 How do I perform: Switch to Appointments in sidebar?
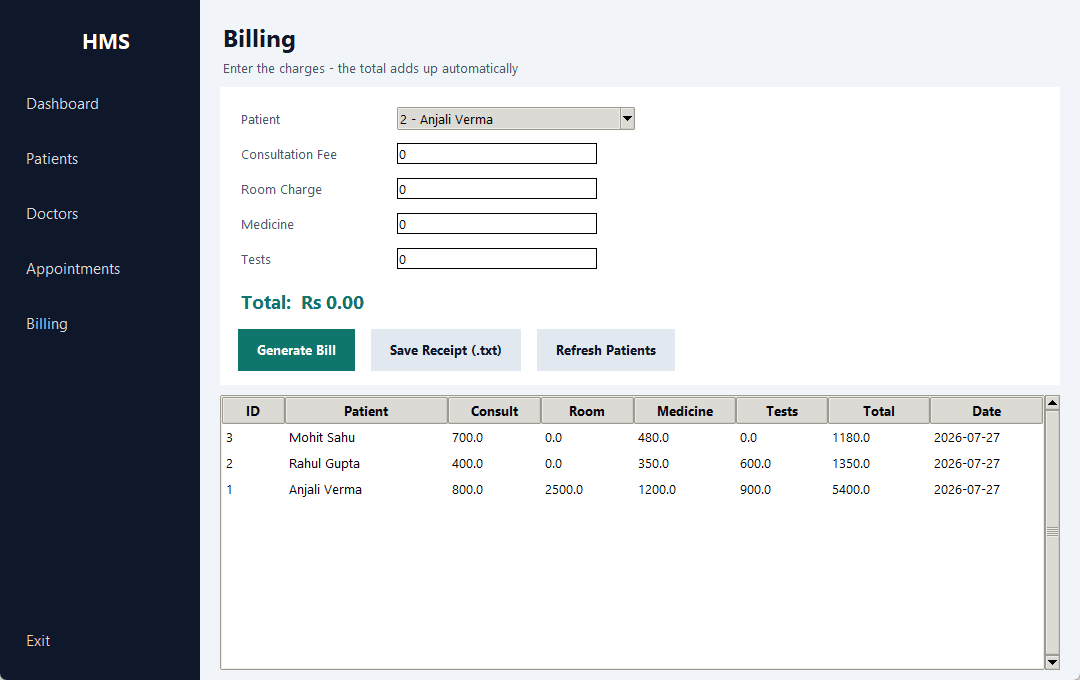click(x=73, y=269)
